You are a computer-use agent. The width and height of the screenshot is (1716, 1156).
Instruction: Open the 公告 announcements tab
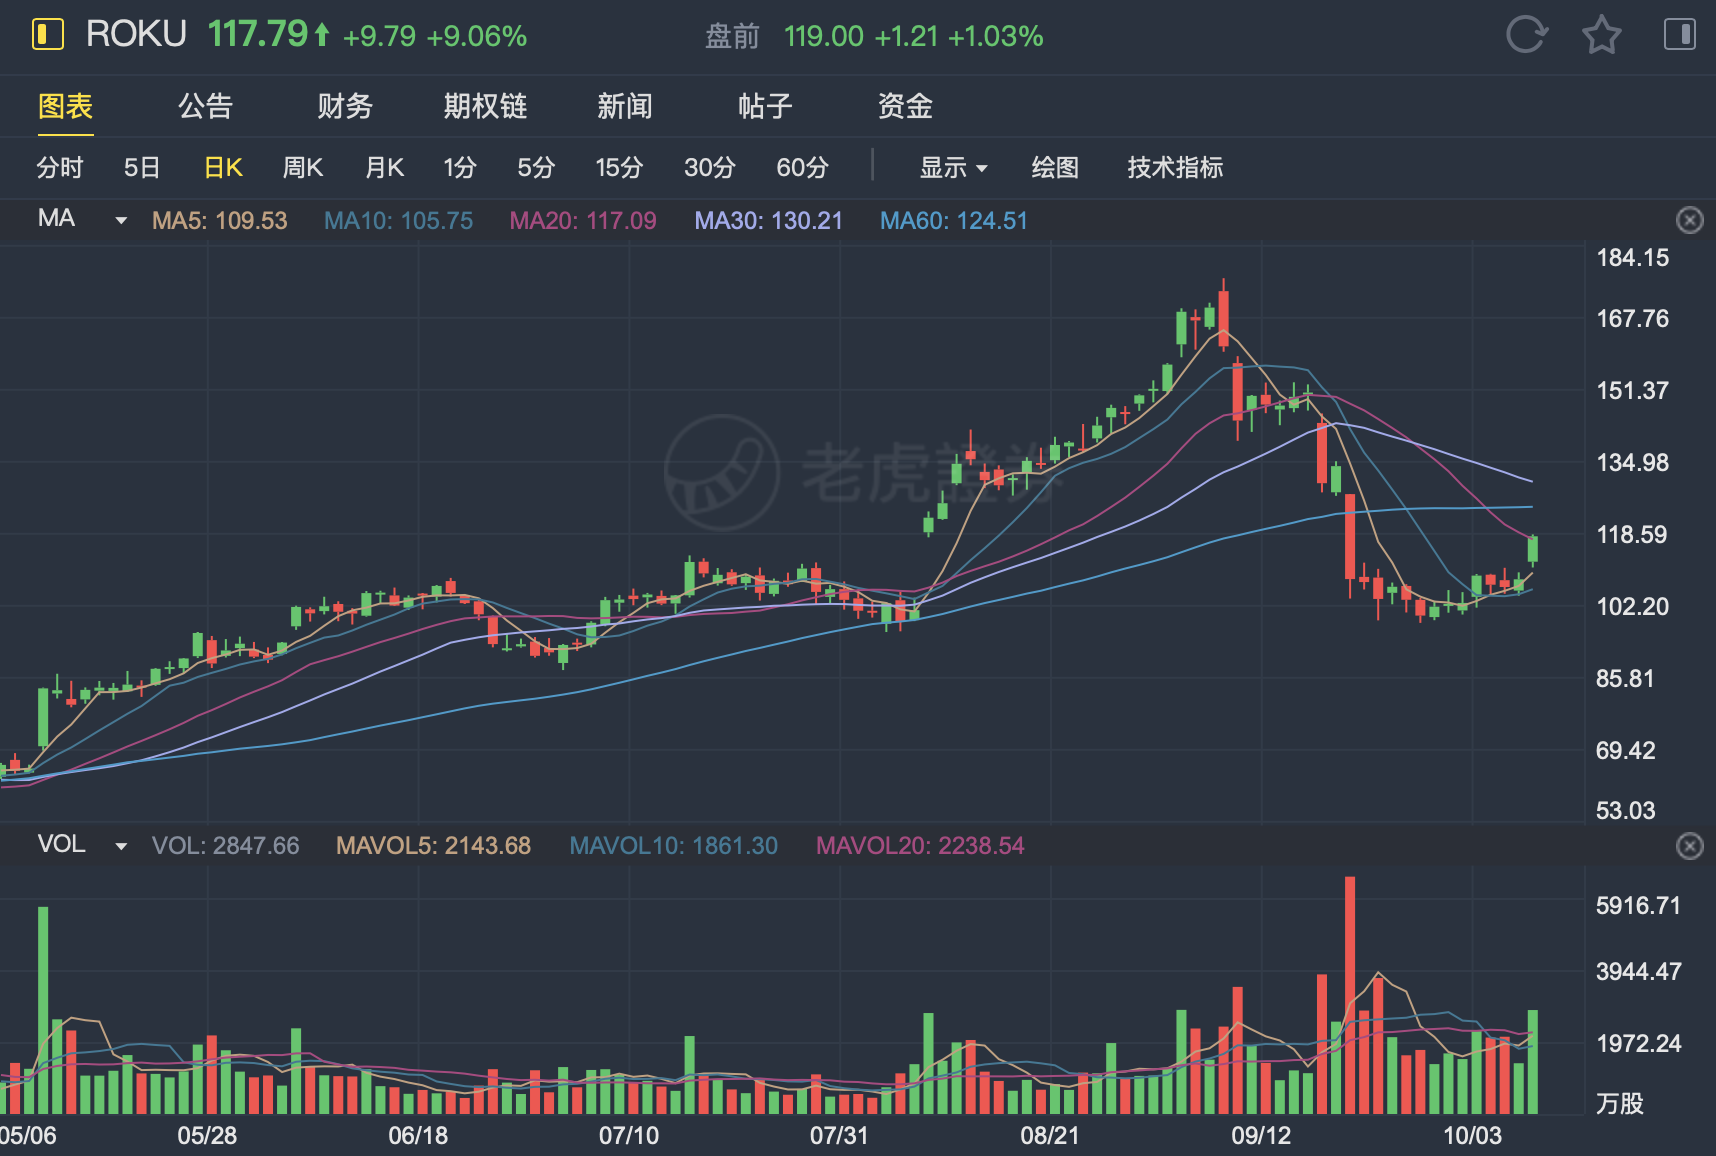206,106
